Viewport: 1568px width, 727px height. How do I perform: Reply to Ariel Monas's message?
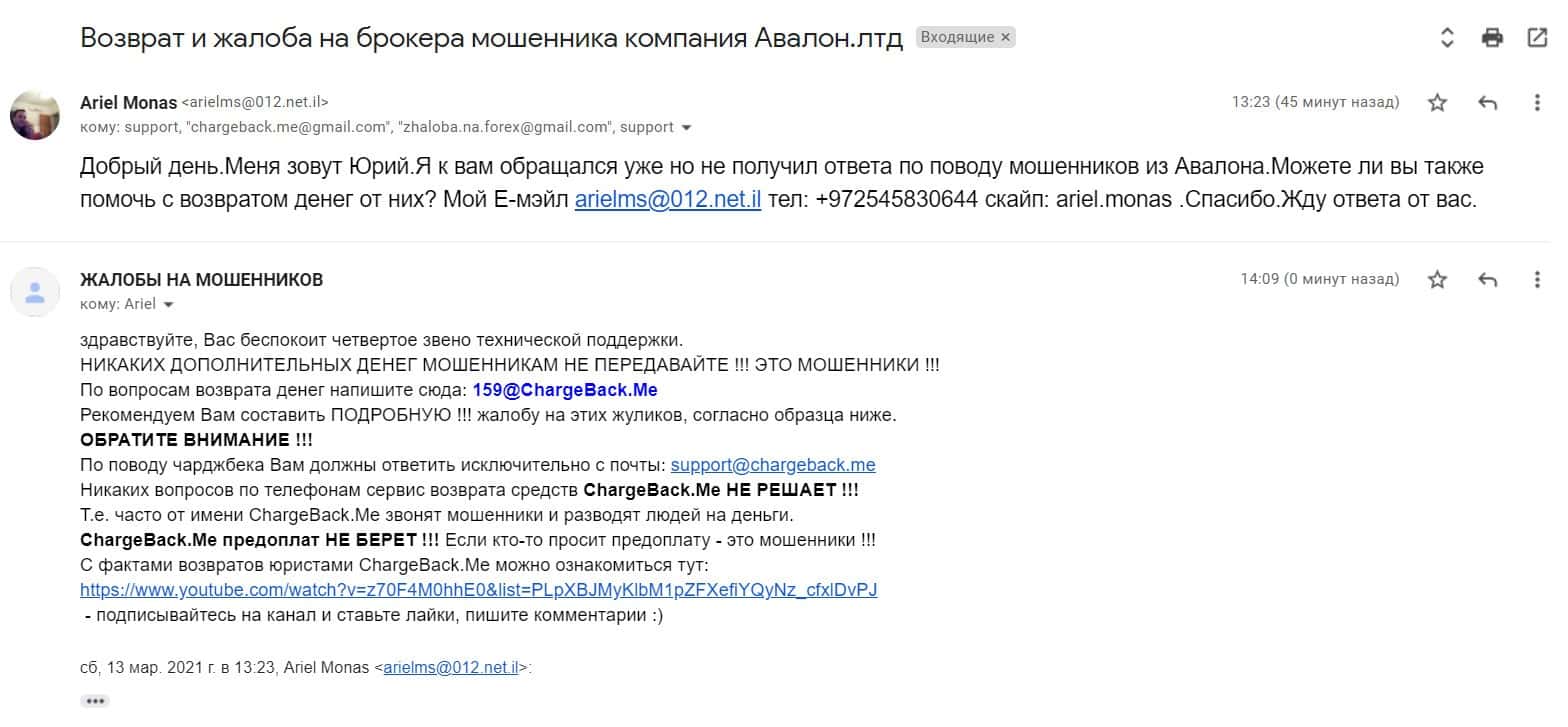coord(1488,102)
